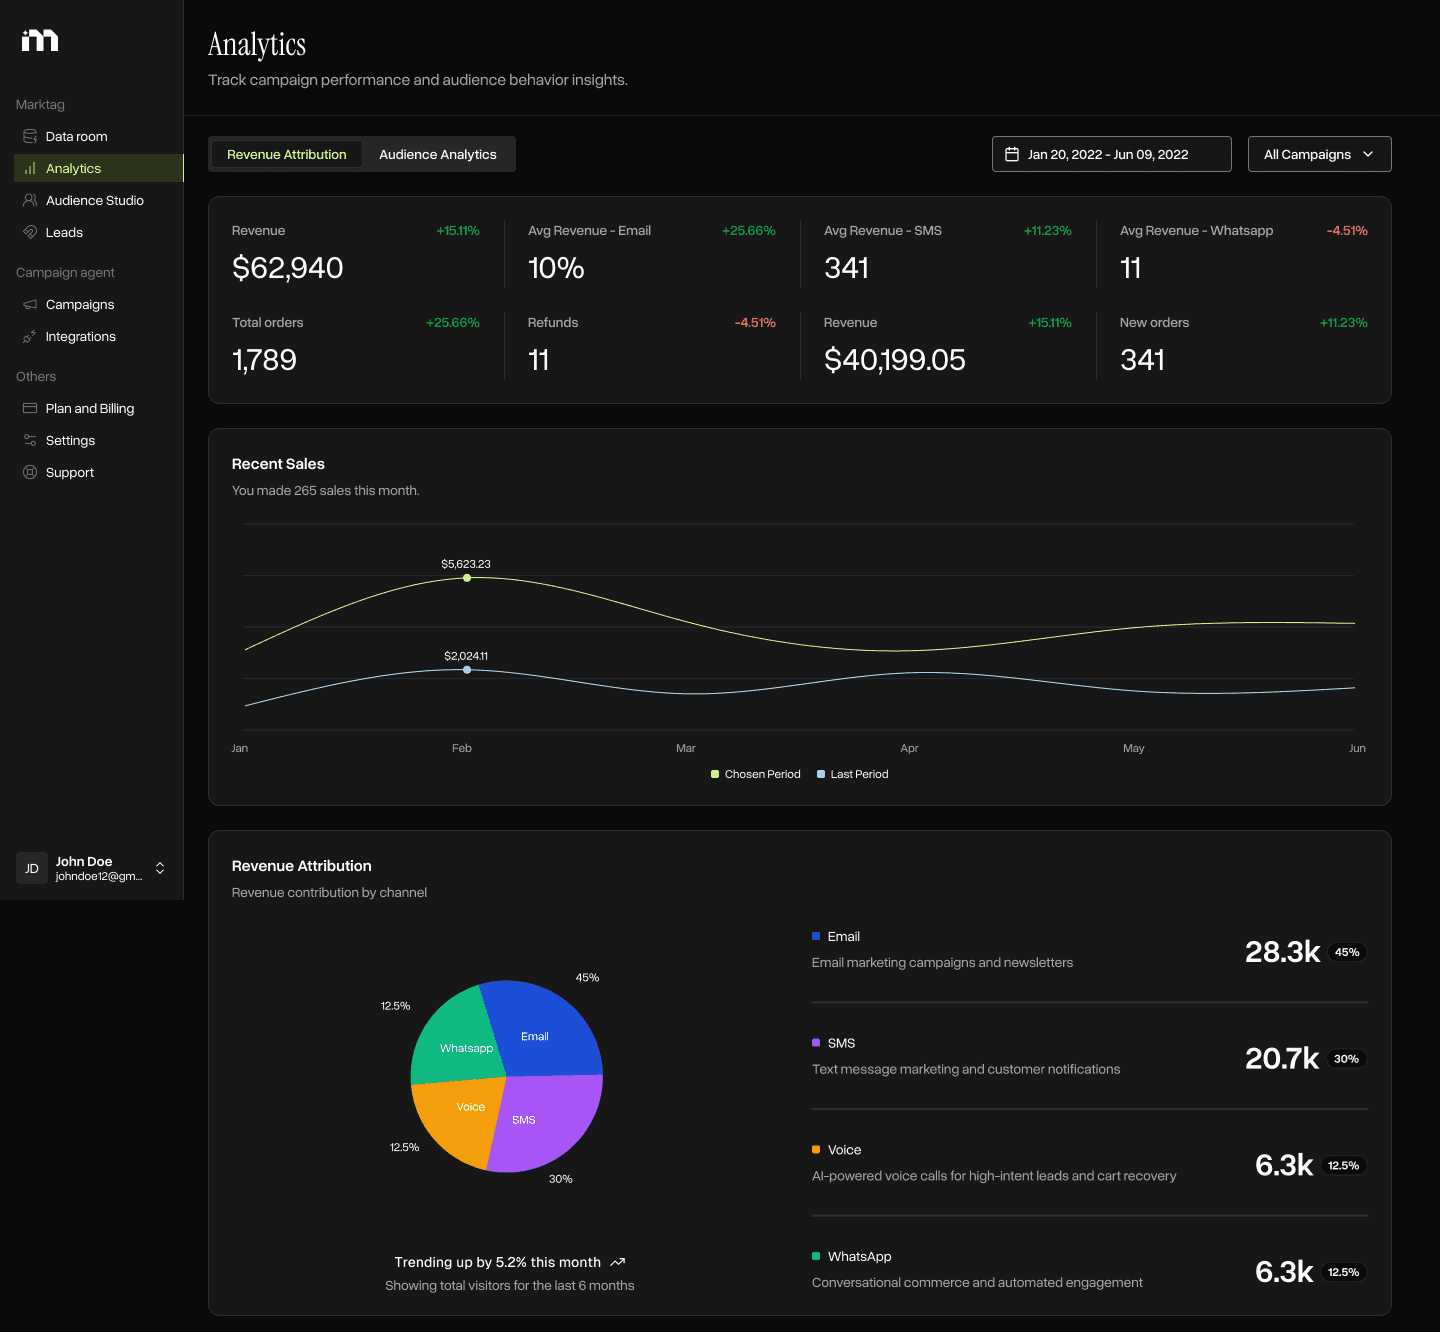Open the All Campaigns dropdown
The image size is (1440, 1332).
(x=1319, y=154)
